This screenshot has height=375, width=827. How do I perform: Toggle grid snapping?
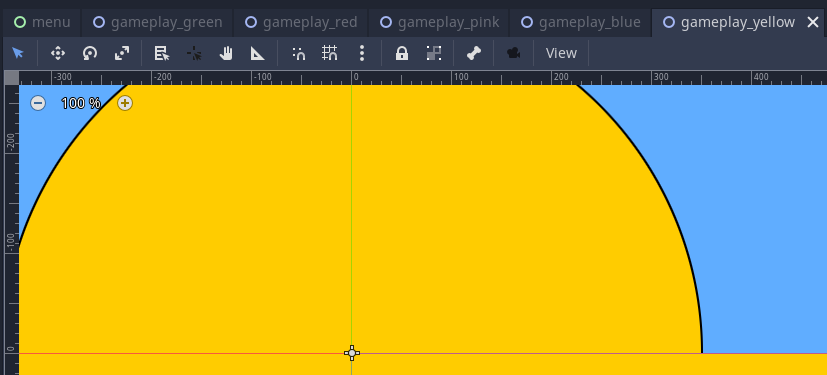[330, 53]
